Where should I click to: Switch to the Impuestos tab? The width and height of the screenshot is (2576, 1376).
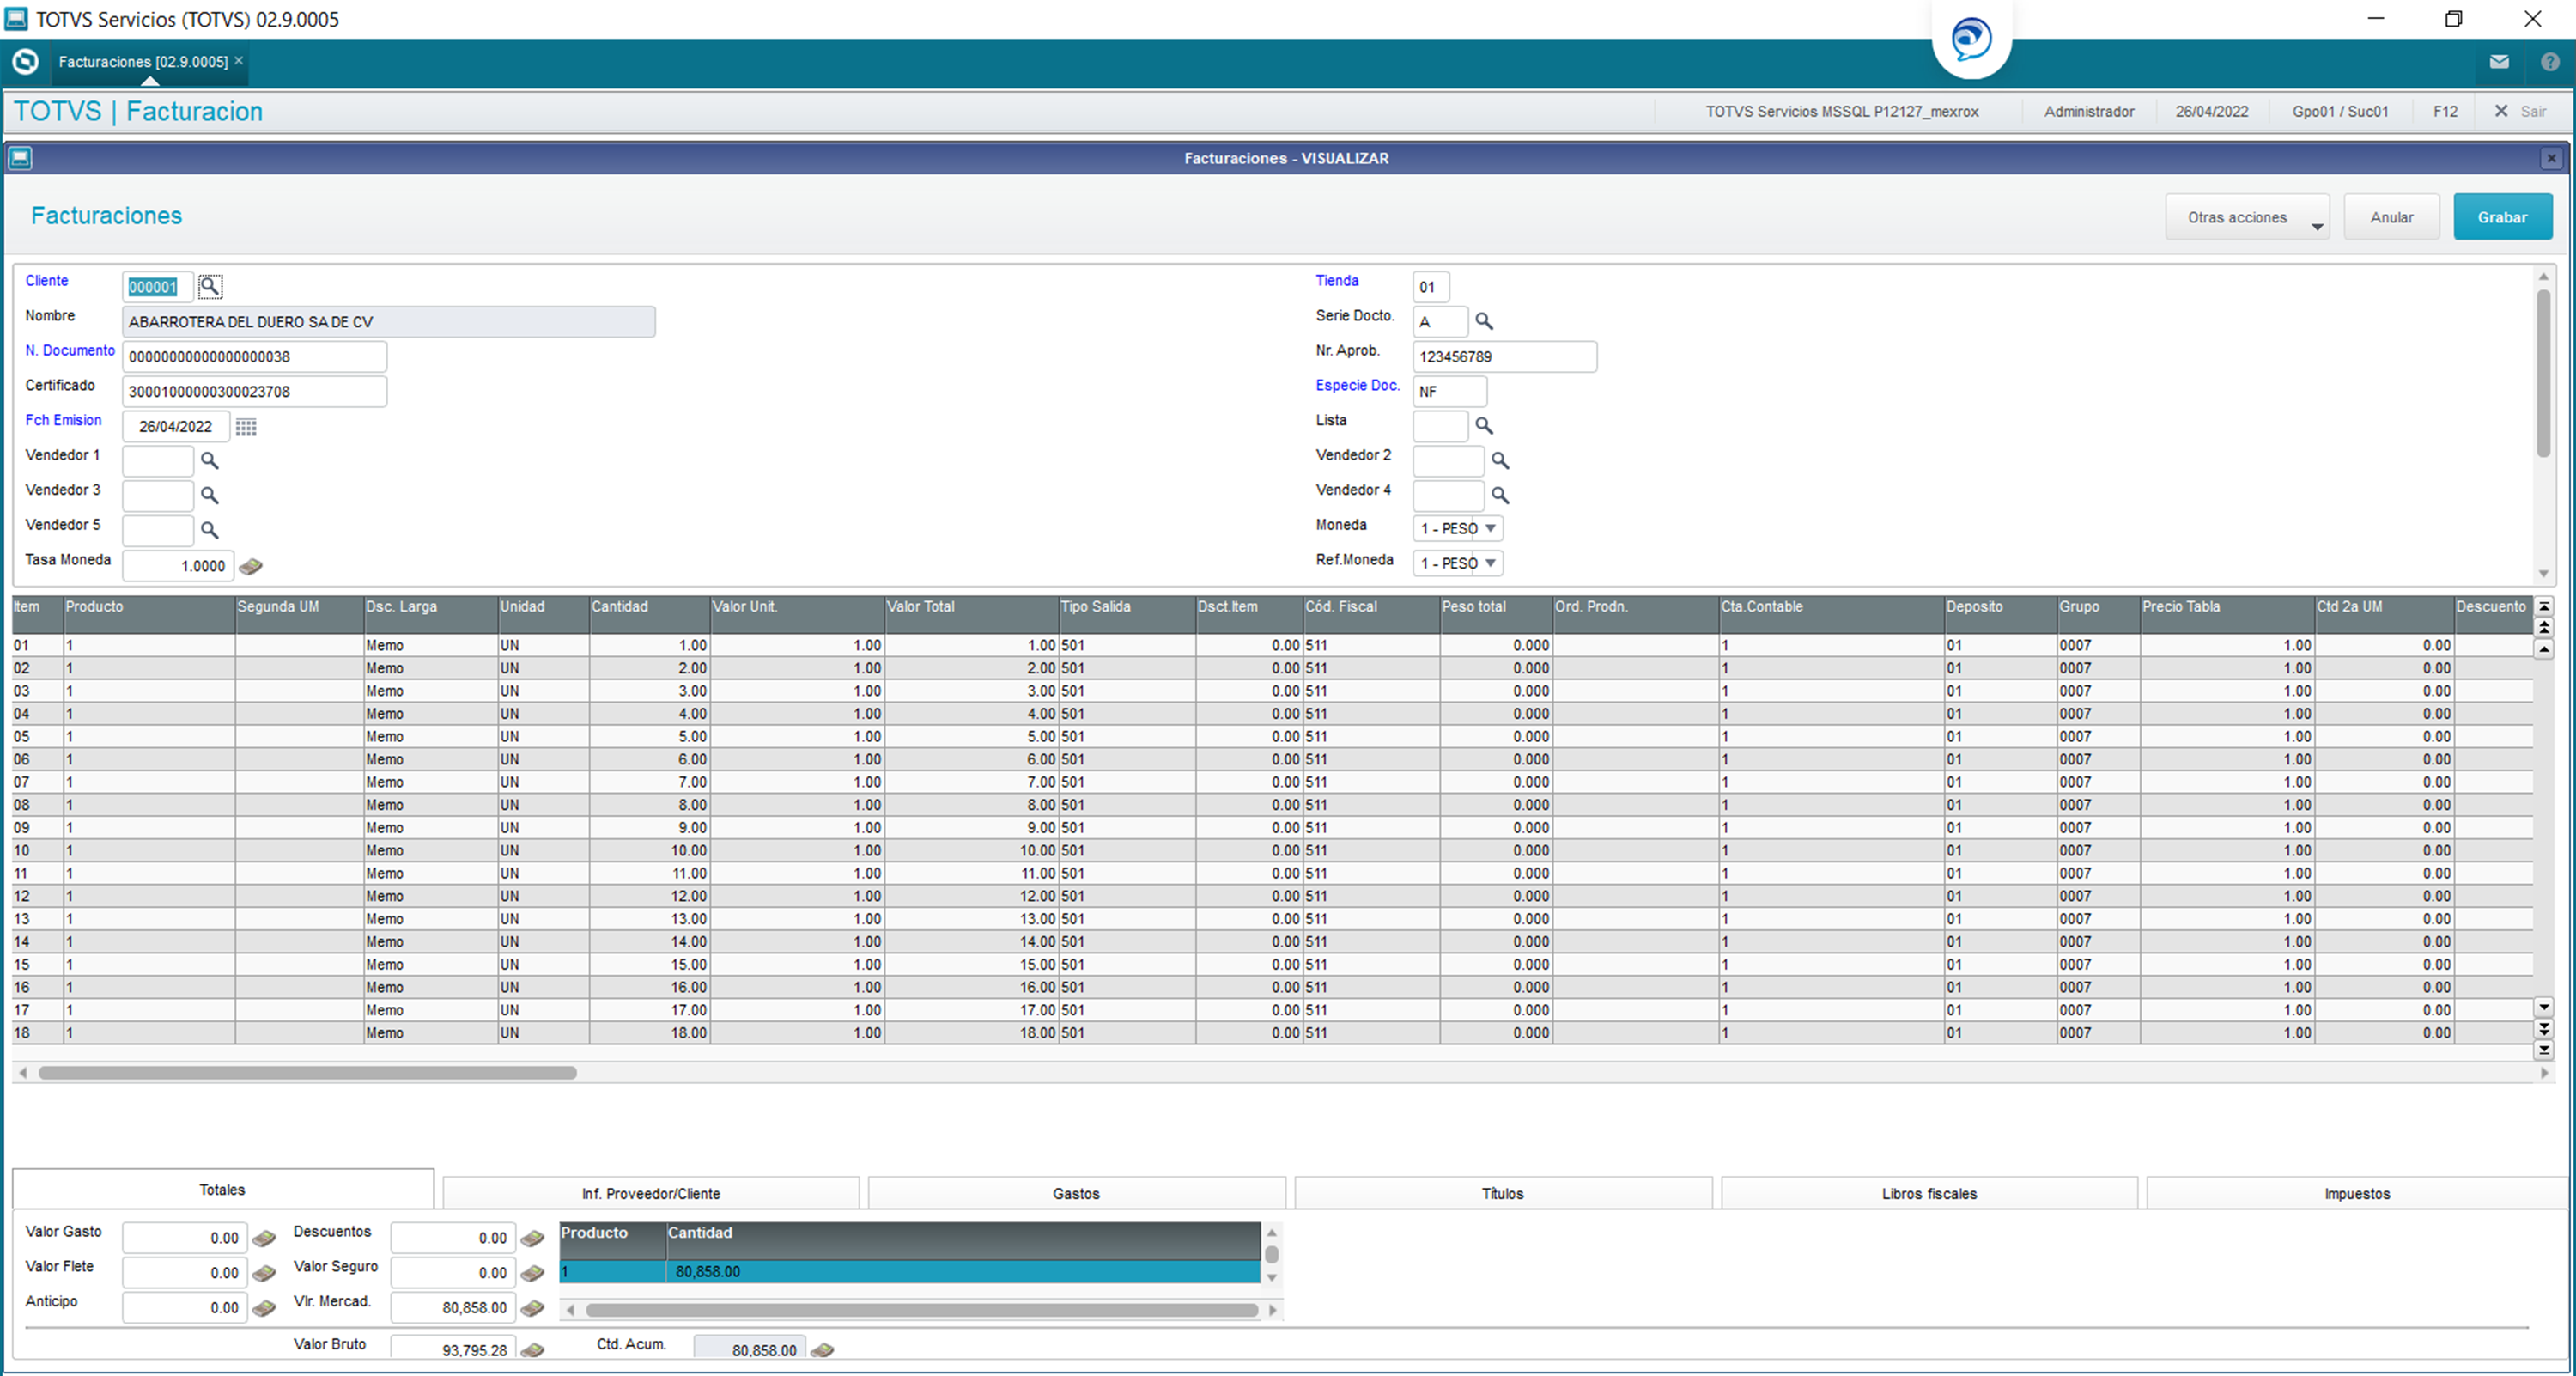coord(2357,1194)
